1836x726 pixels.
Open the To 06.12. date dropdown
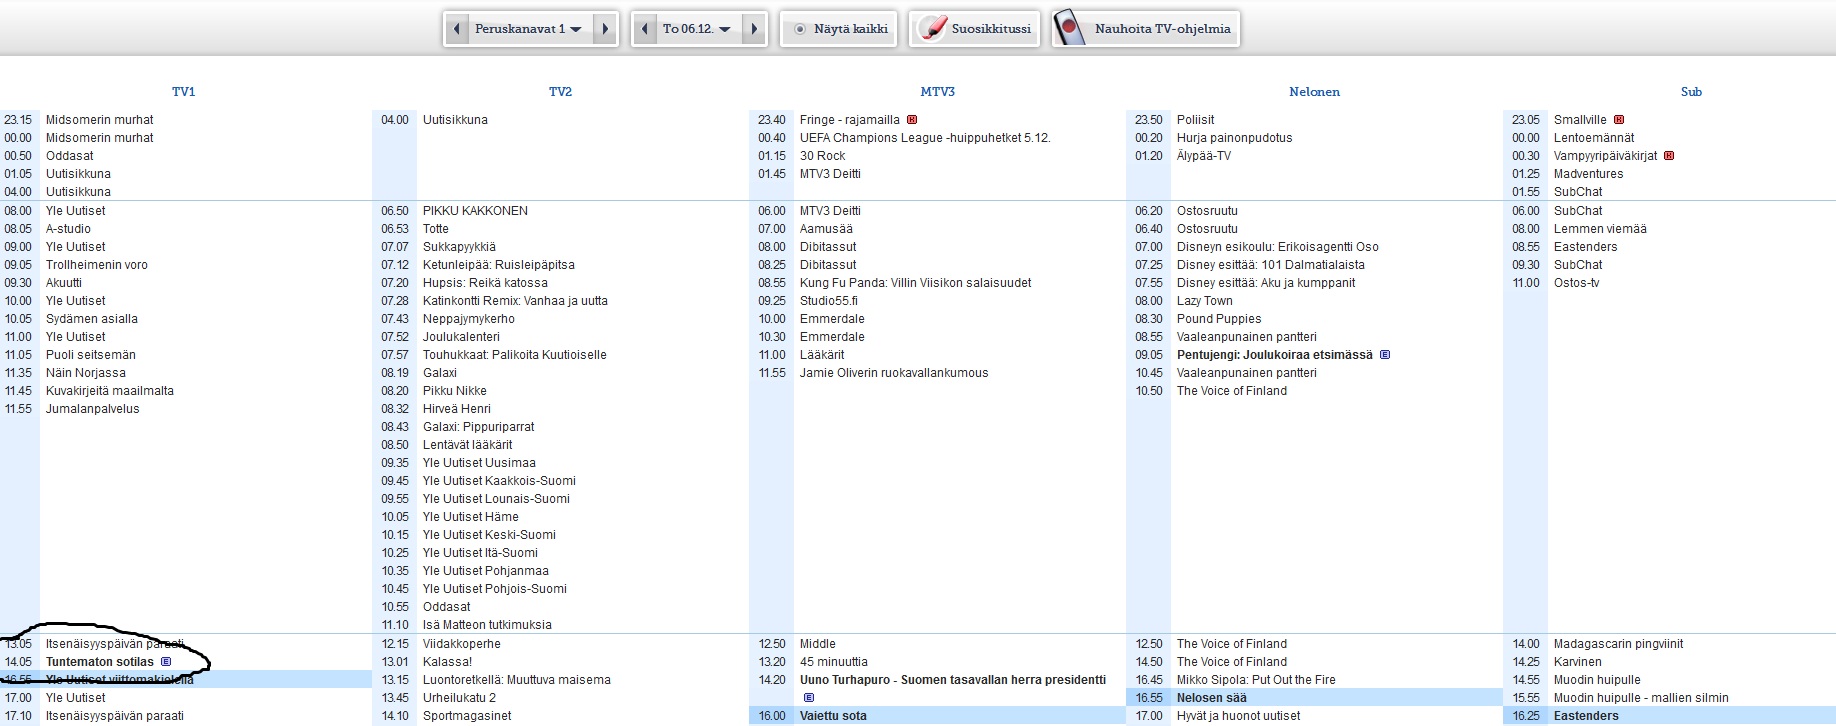point(696,29)
